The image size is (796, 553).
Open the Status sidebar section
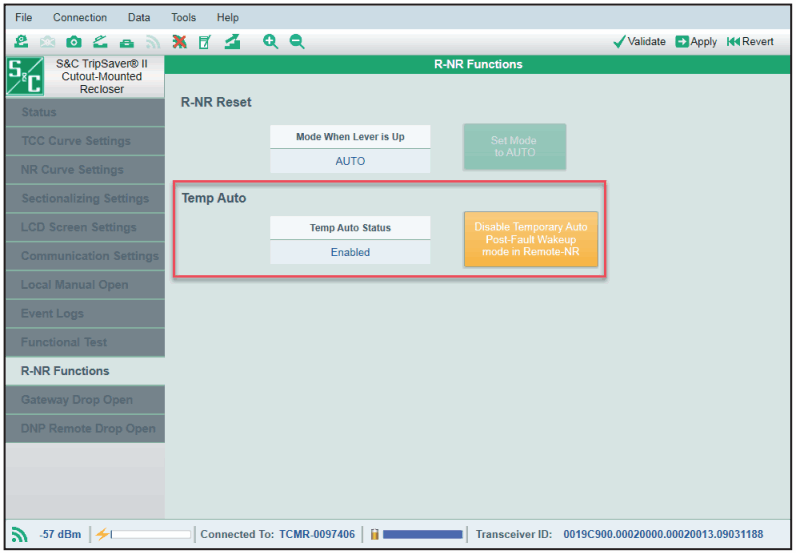coord(85,112)
